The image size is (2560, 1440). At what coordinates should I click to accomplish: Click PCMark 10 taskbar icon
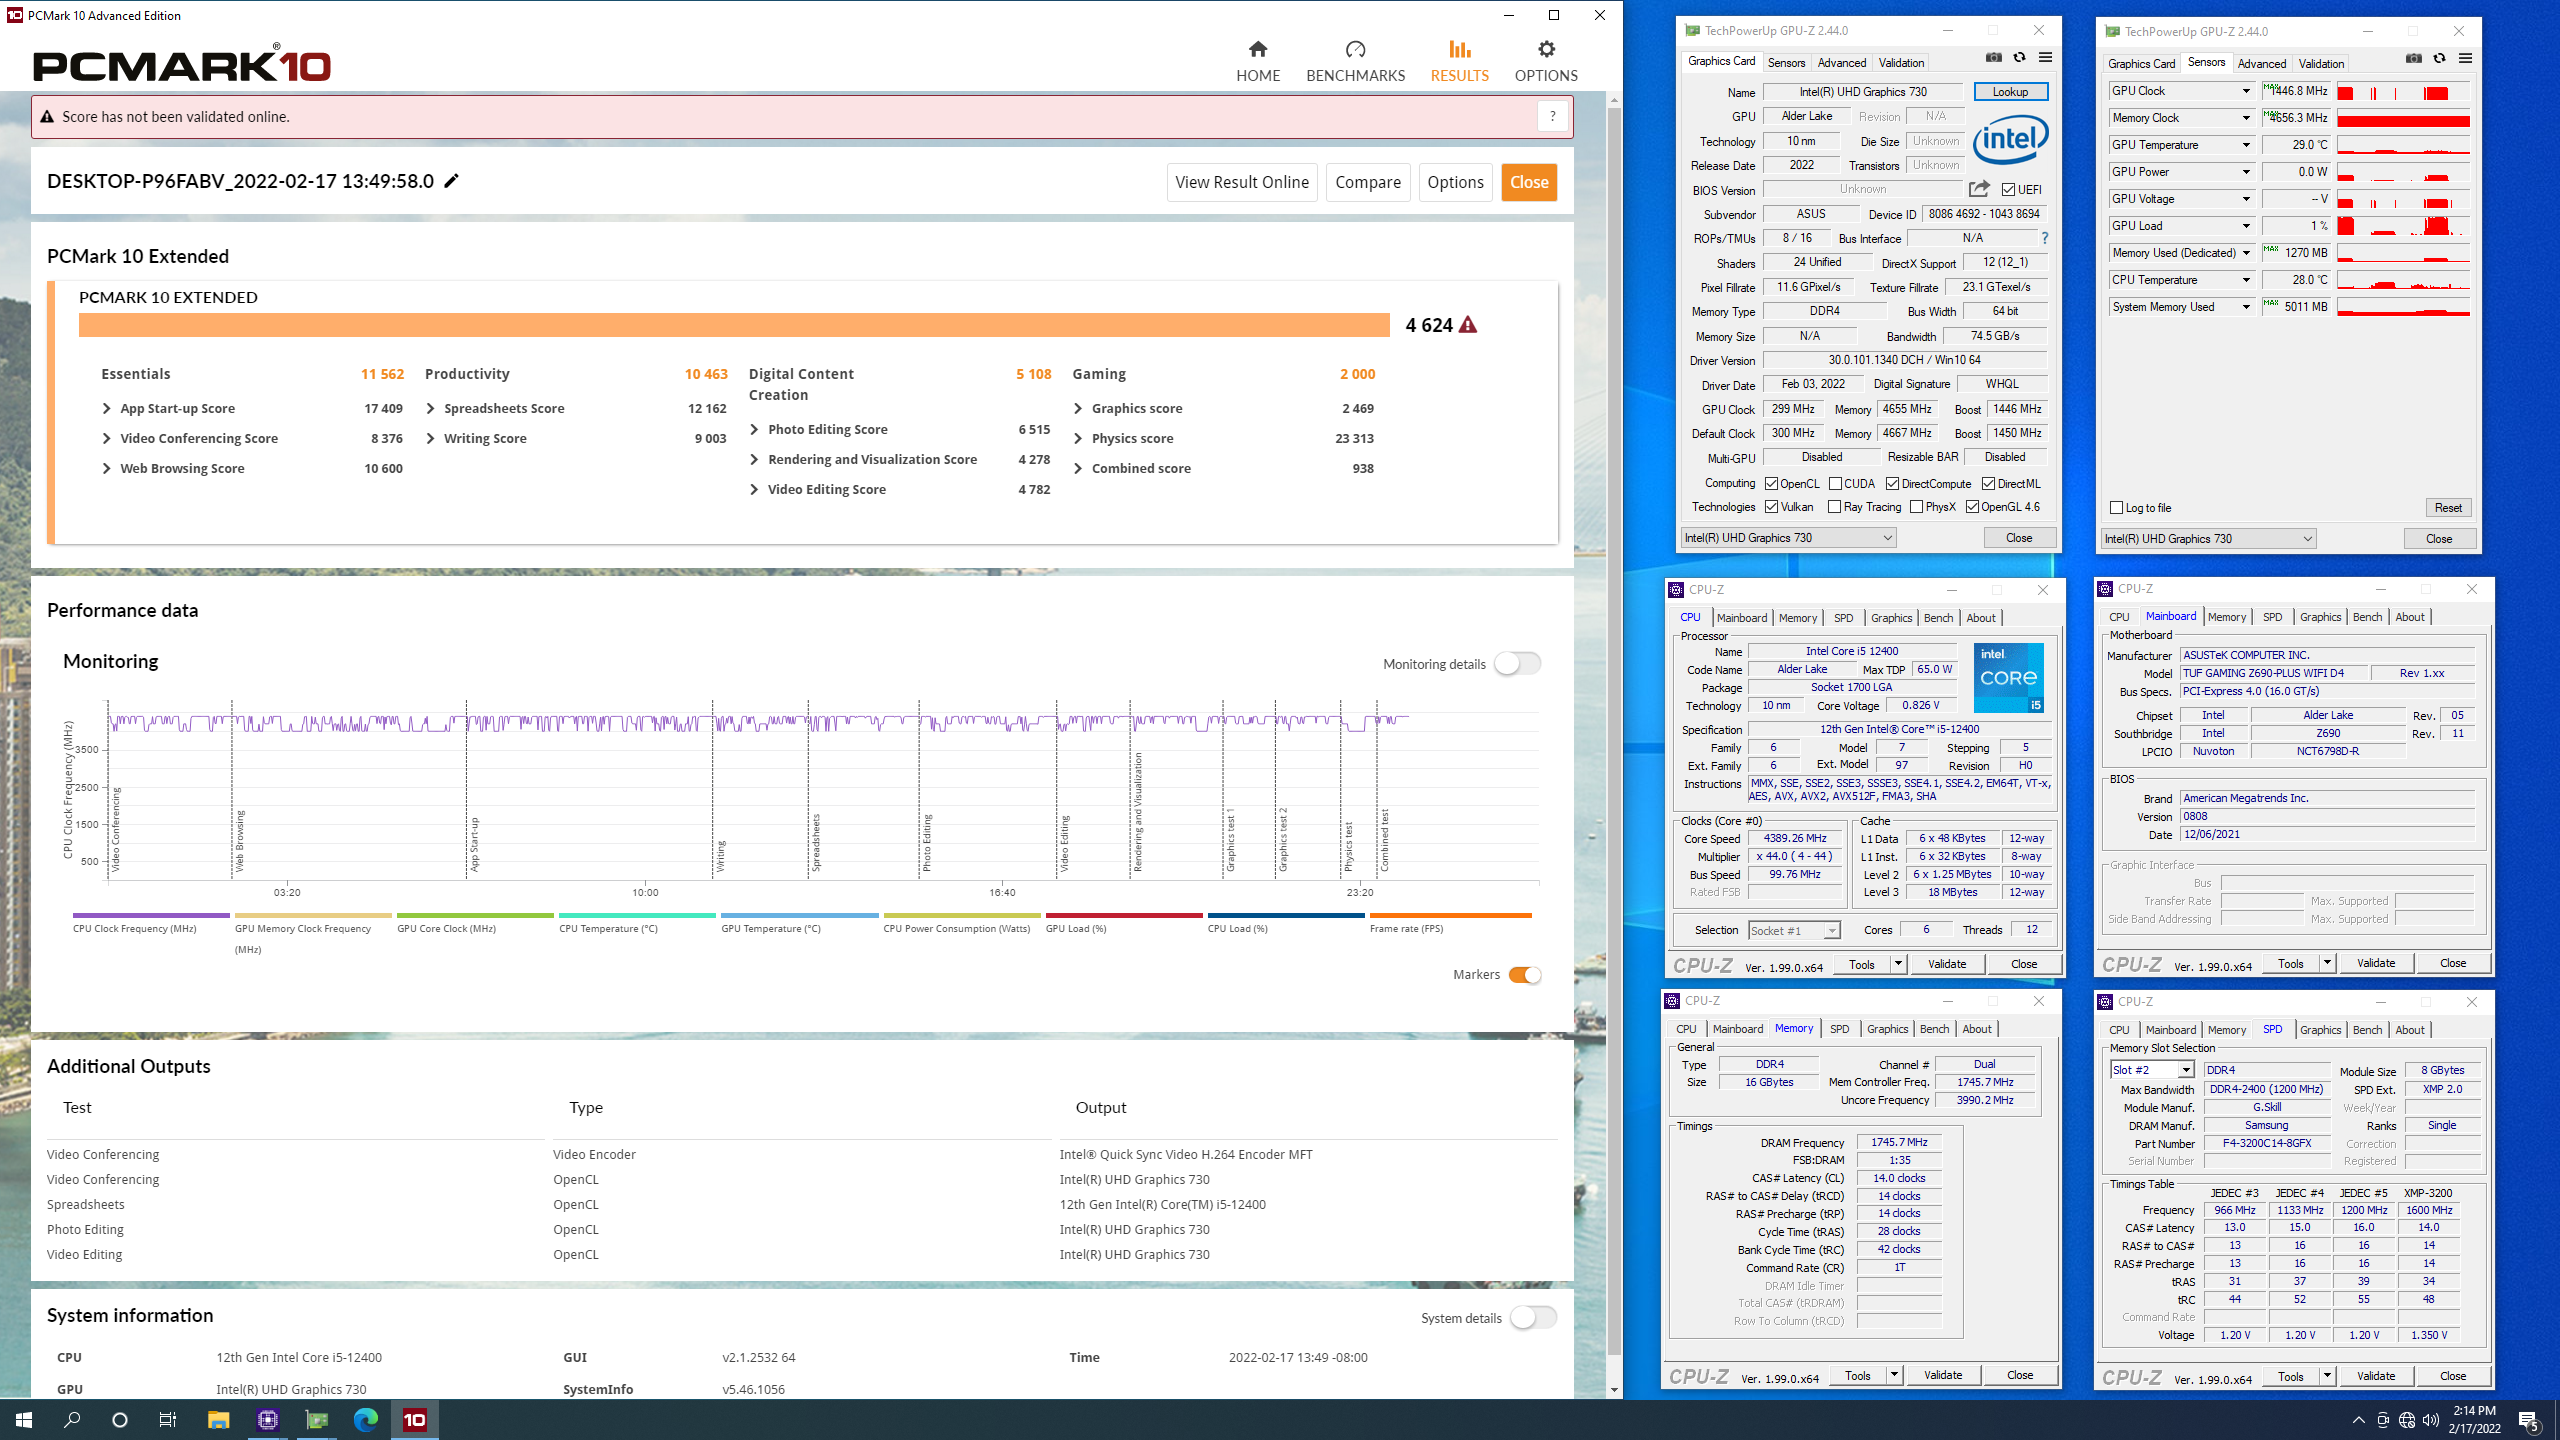(x=414, y=1419)
